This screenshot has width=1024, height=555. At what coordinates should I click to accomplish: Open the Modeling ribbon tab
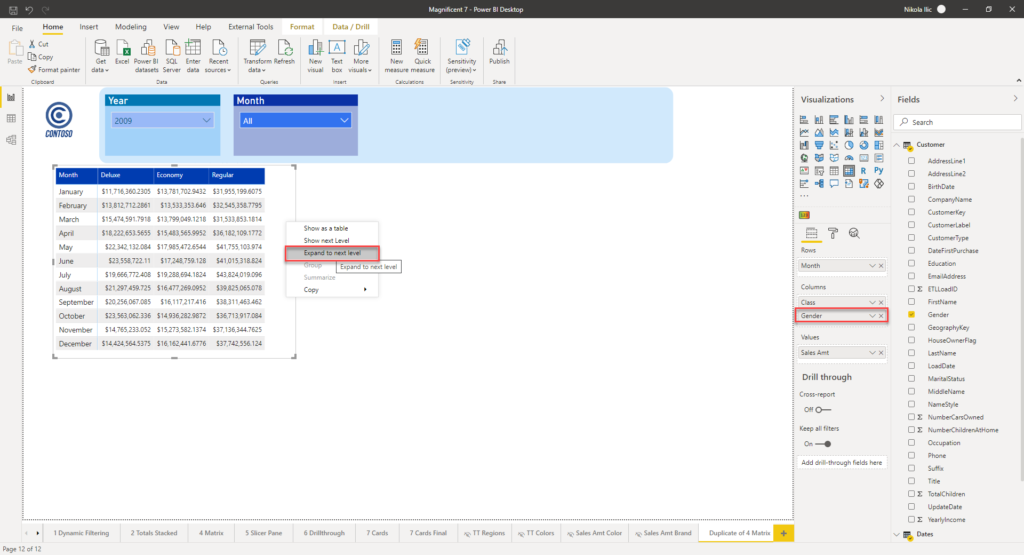[x=131, y=27]
